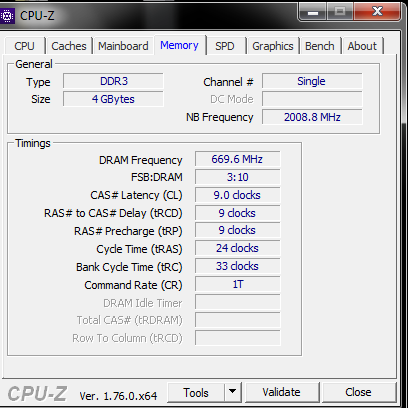Click the 9.0 clocks CAS Latency value
Image resolution: width=408 pixels, height=408 pixels.
pyautogui.click(x=237, y=195)
